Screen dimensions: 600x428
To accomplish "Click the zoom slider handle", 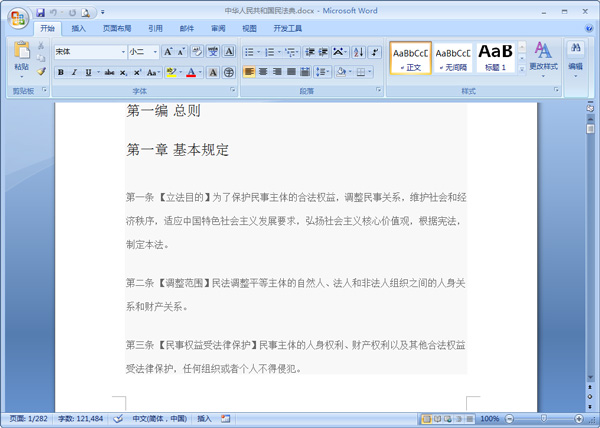I will [x=544, y=418].
